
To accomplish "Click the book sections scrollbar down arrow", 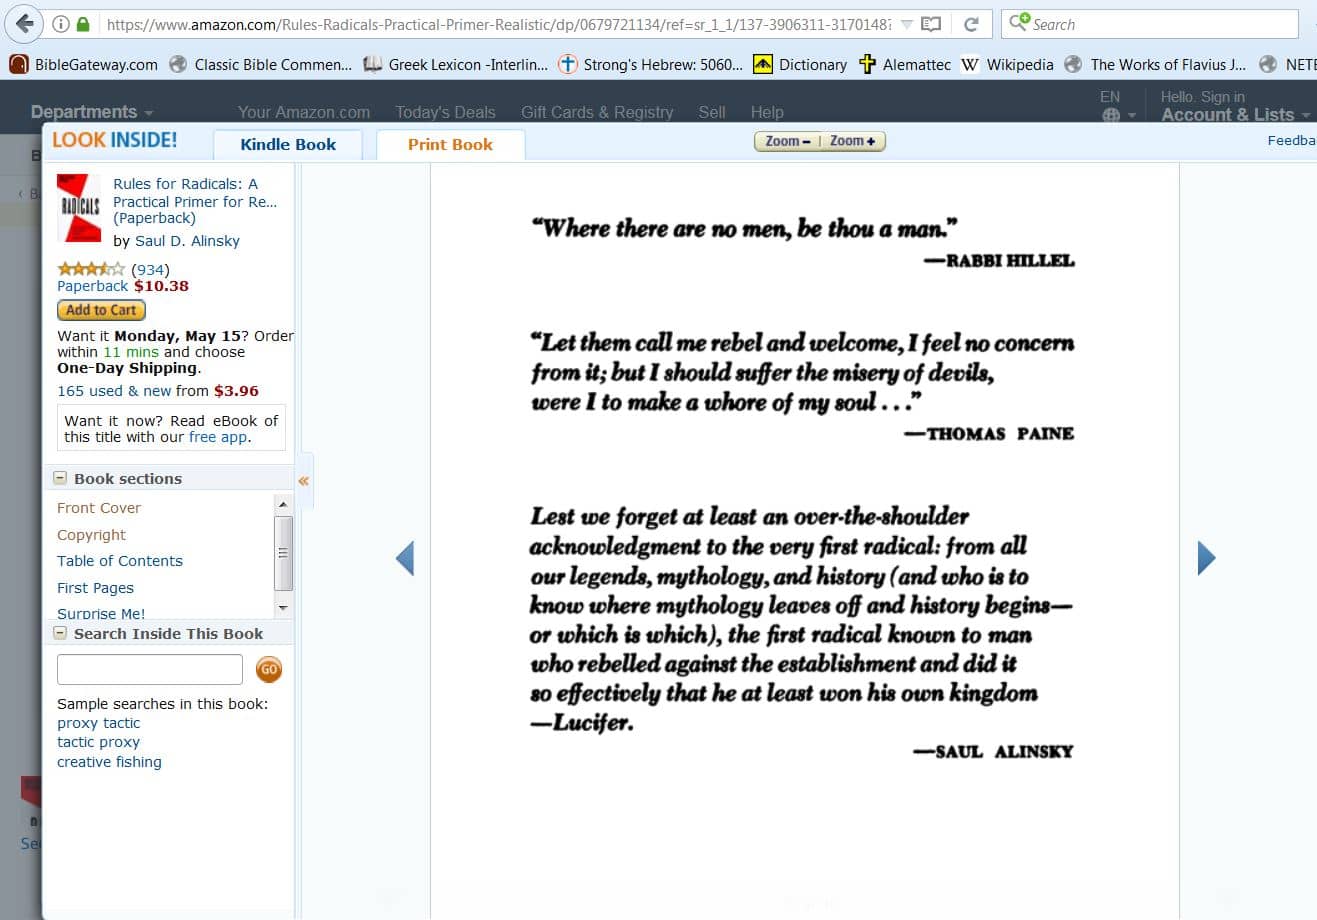I will click(283, 607).
